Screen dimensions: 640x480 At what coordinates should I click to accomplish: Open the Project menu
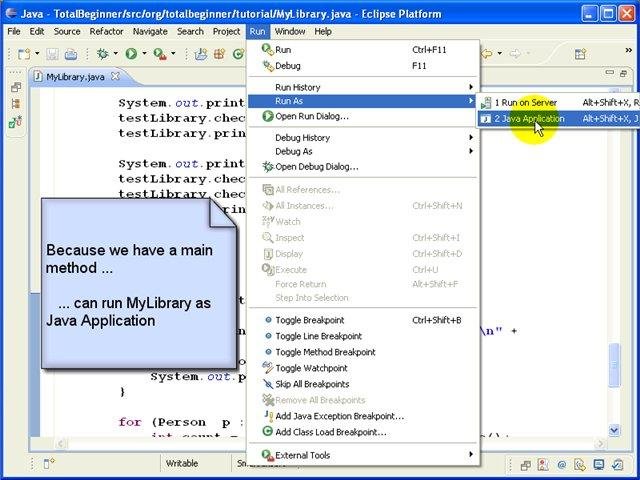[227, 31]
